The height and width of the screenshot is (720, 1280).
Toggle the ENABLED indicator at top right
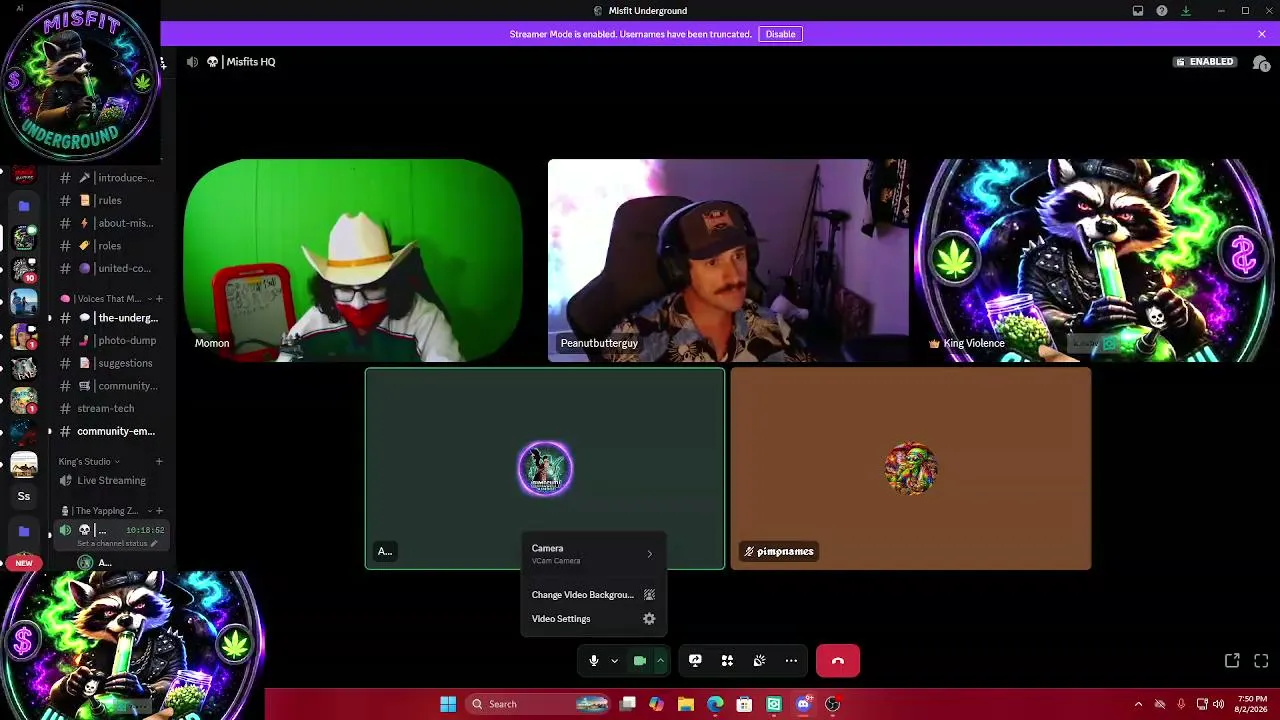click(x=1205, y=62)
